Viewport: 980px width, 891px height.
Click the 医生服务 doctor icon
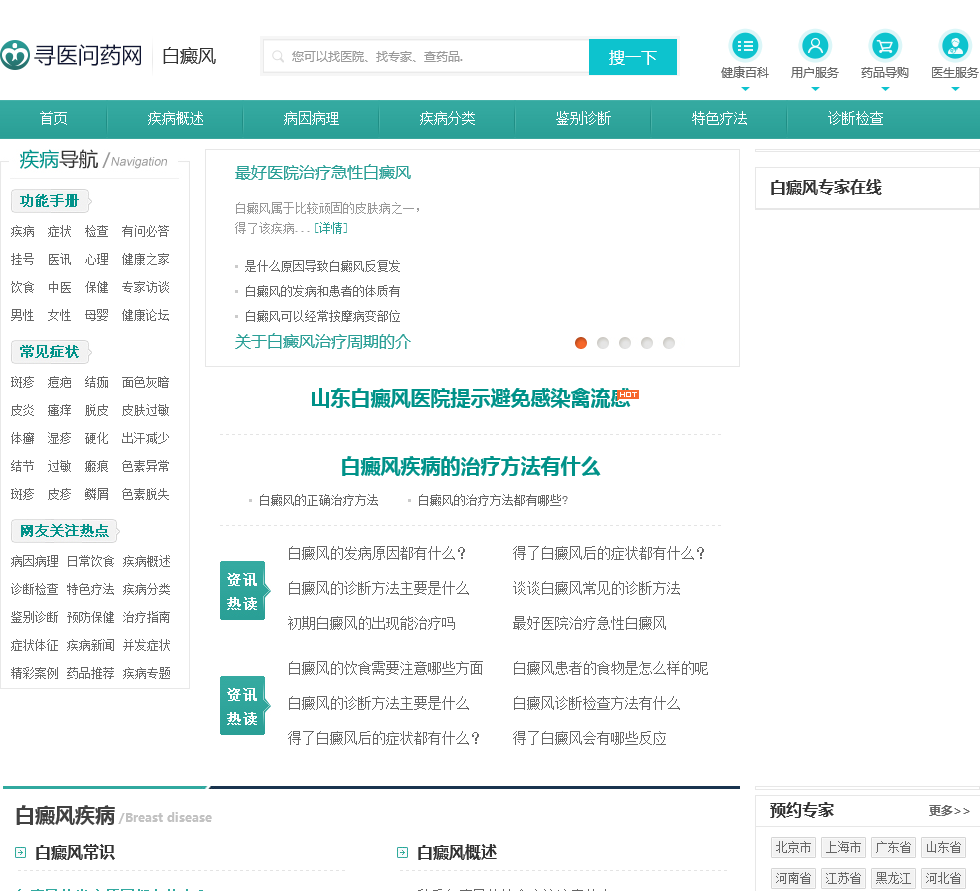pos(955,46)
